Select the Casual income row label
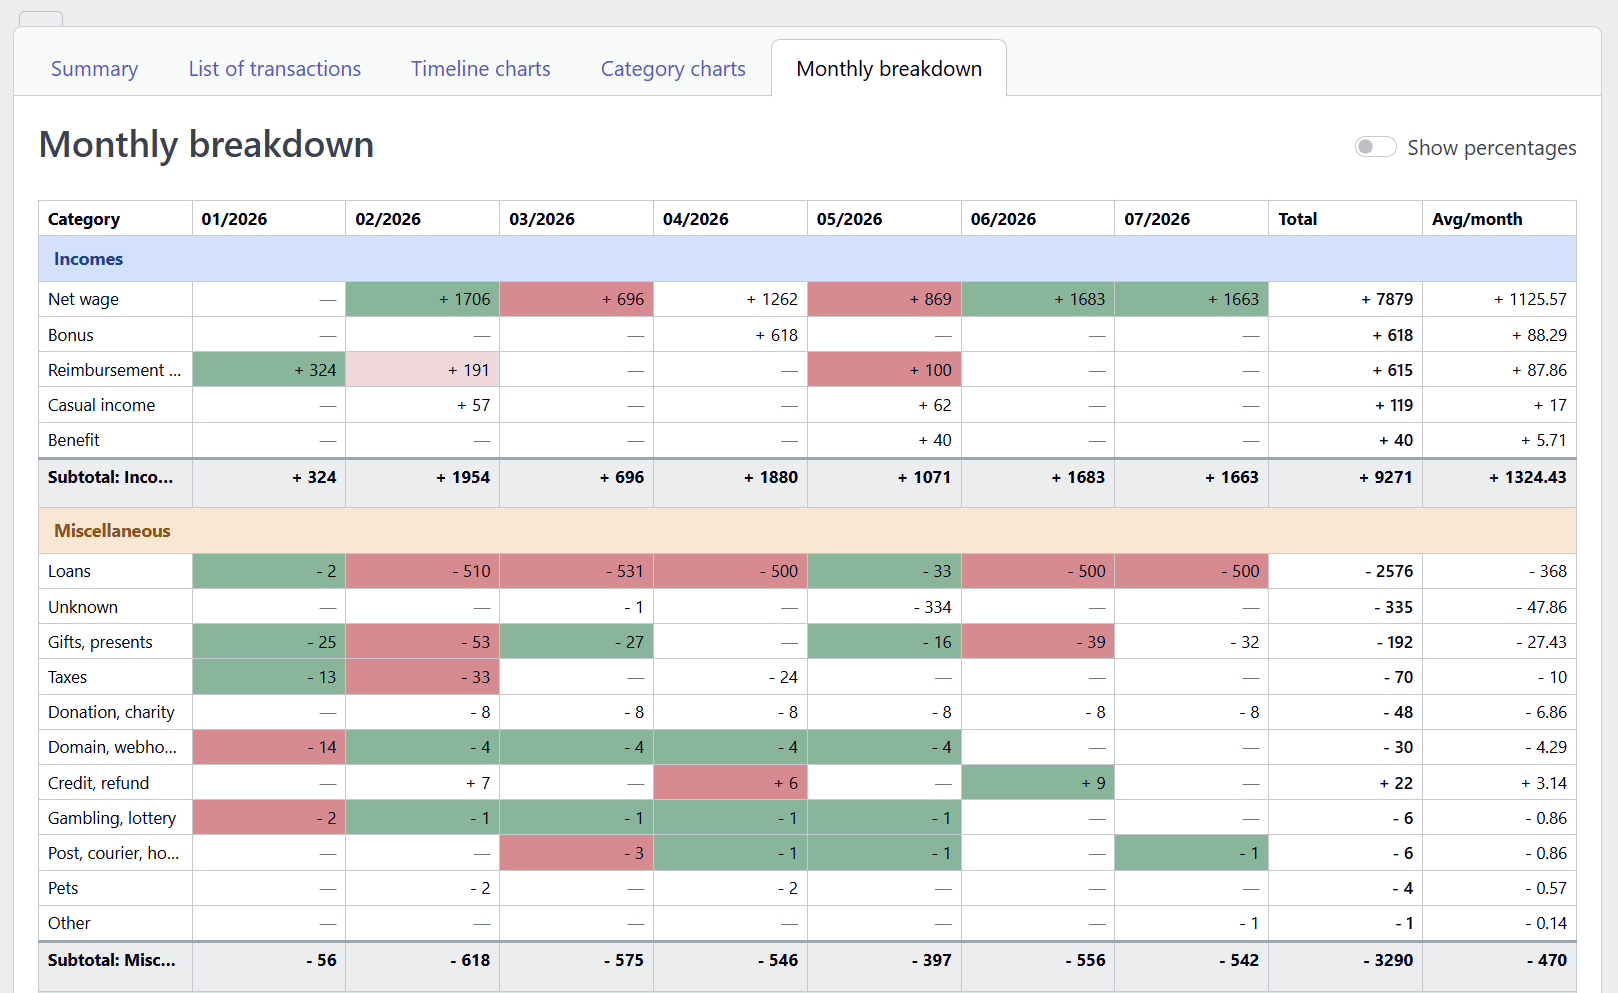 point(102,405)
